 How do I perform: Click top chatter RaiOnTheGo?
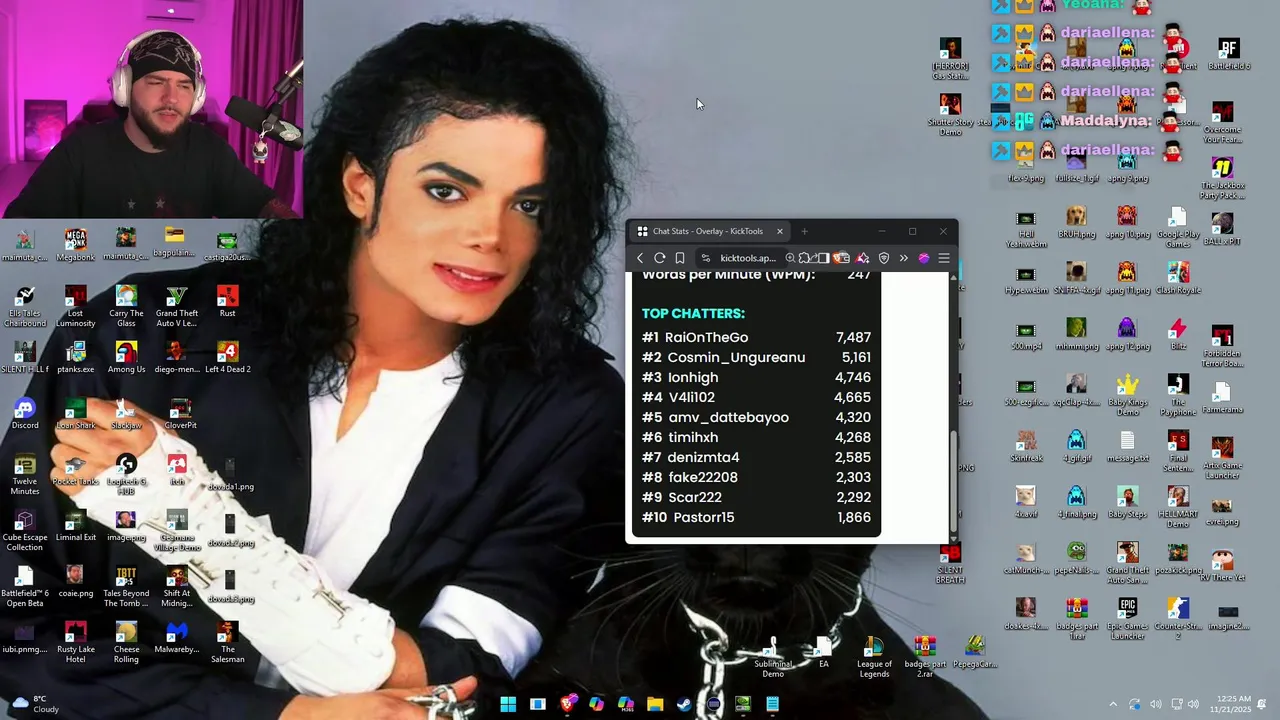[x=706, y=337]
